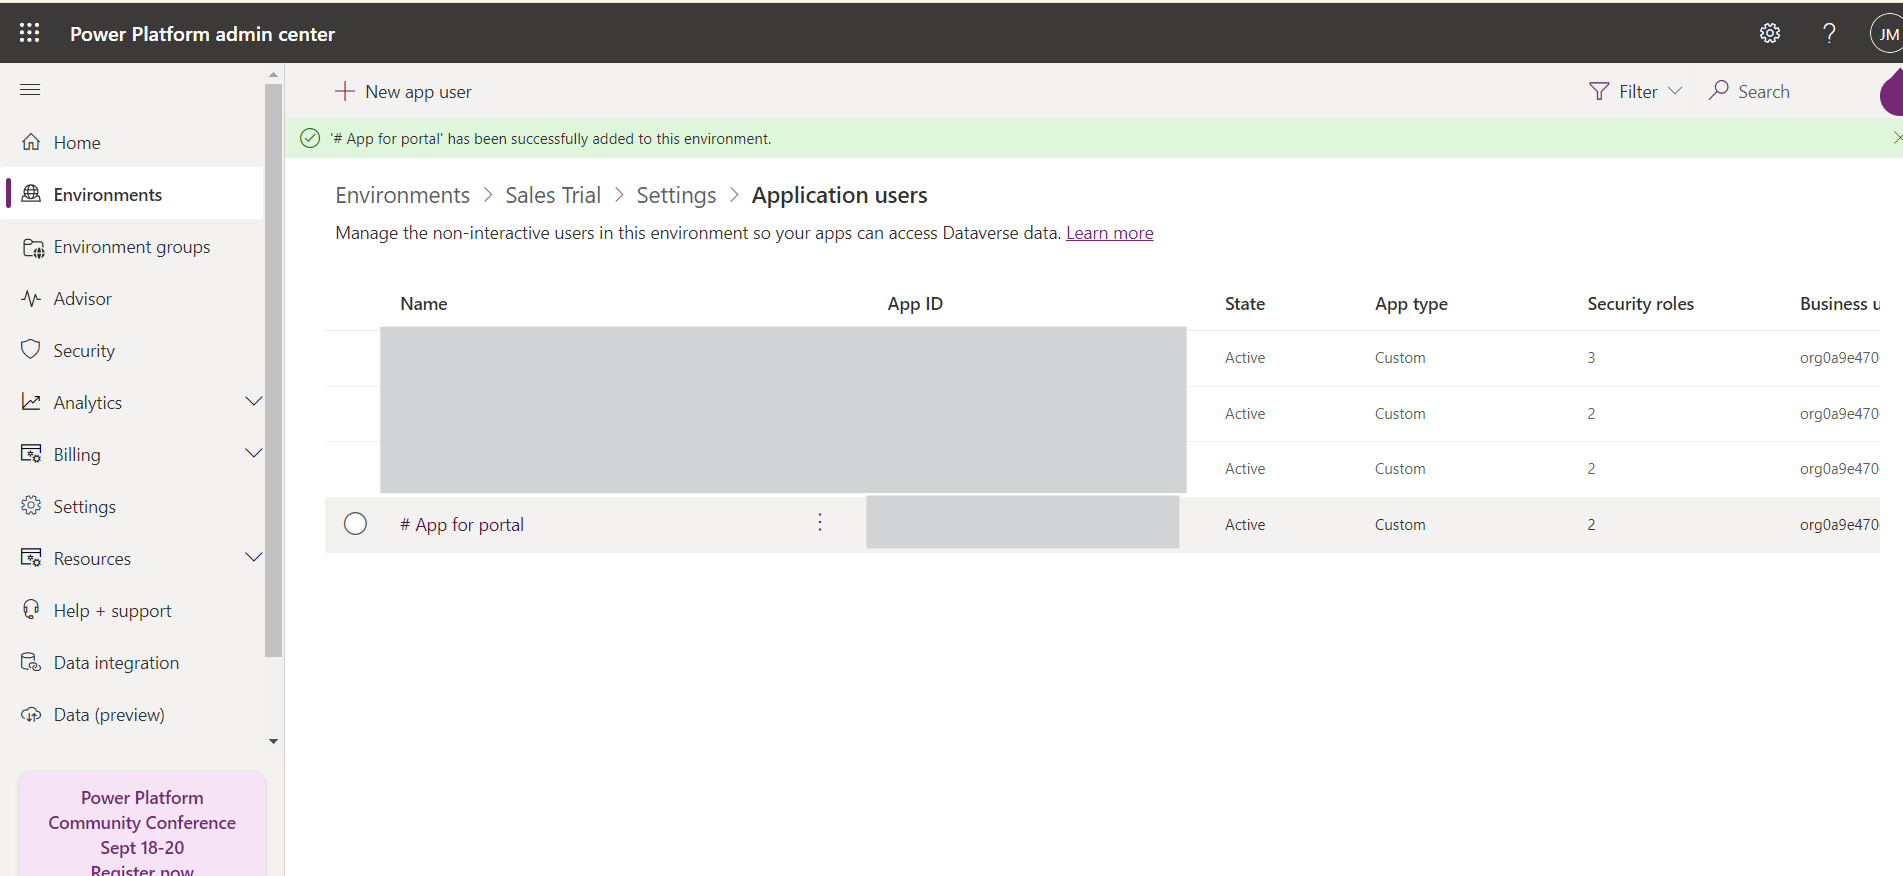Open the settings gear in header
This screenshot has height=876, width=1903.
point(1769,33)
